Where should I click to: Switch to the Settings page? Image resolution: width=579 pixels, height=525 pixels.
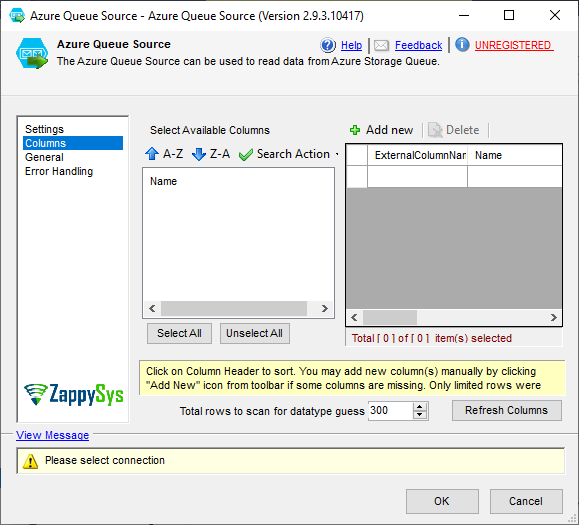point(44,129)
